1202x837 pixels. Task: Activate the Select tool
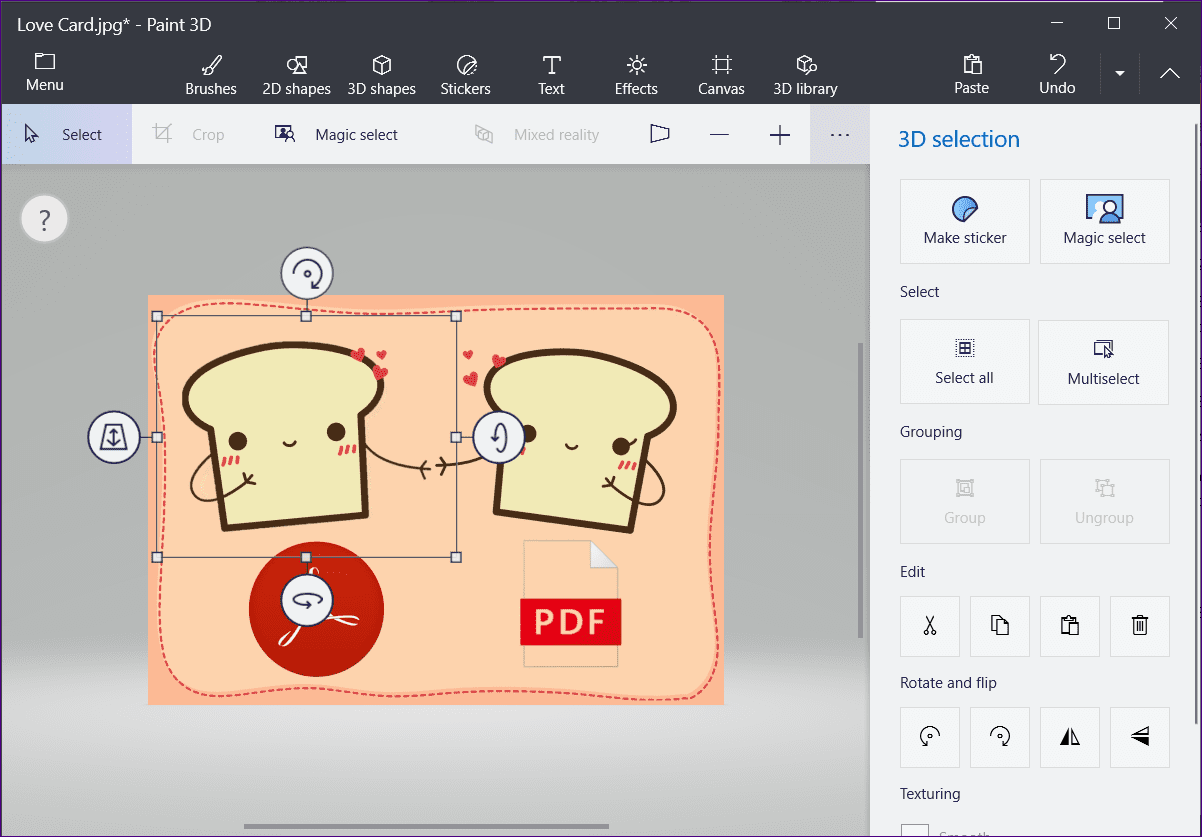pyautogui.click(x=66, y=134)
